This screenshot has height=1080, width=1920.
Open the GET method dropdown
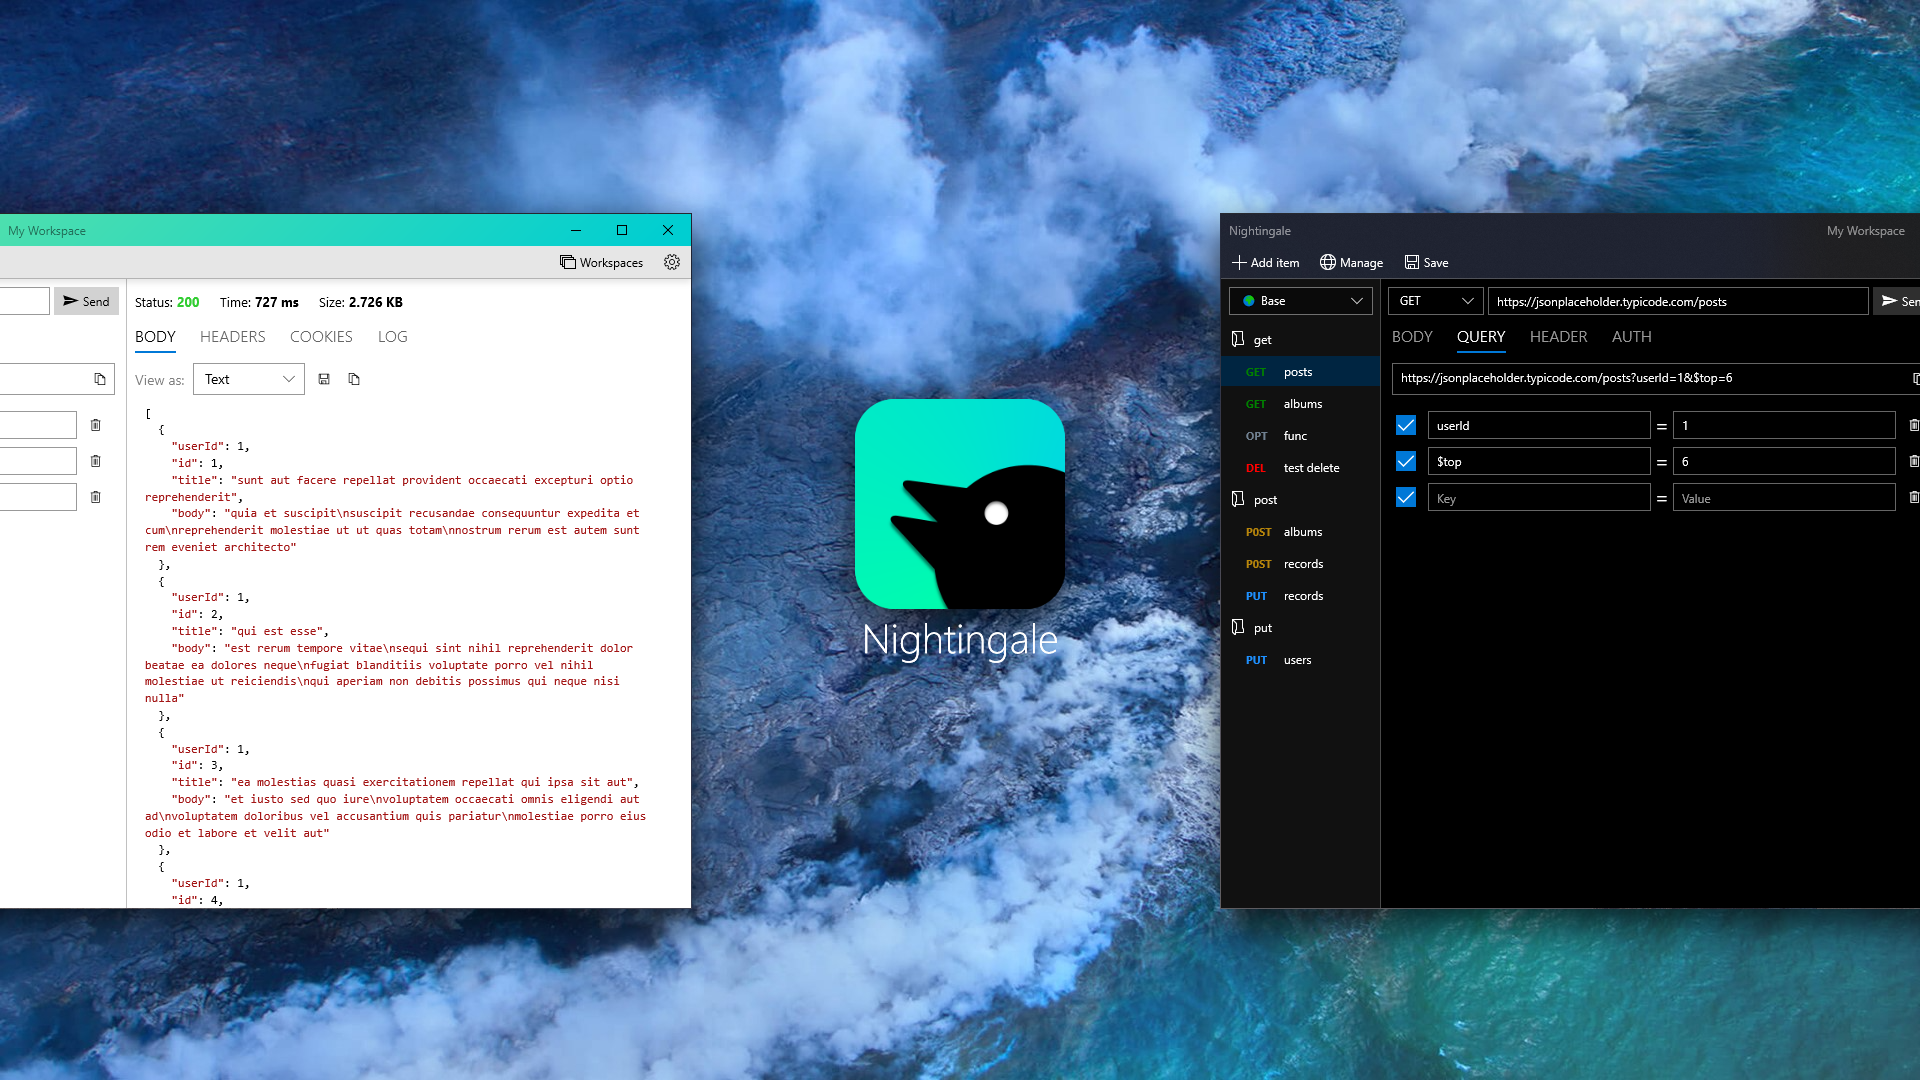(1435, 301)
